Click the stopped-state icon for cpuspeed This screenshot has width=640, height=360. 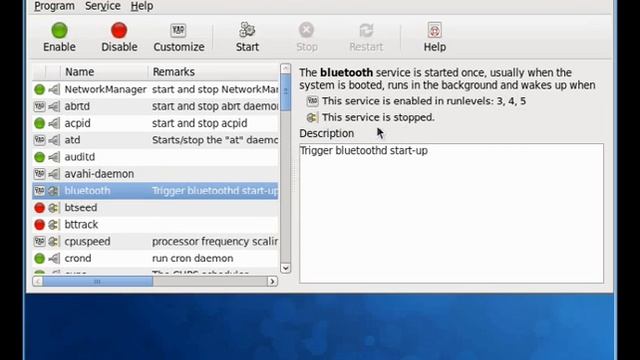pos(53,241)
